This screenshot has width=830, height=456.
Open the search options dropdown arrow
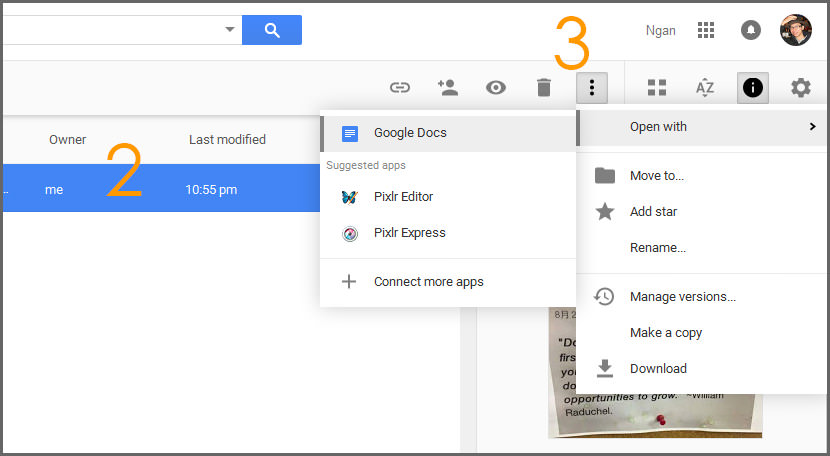(x=230, y=30)
